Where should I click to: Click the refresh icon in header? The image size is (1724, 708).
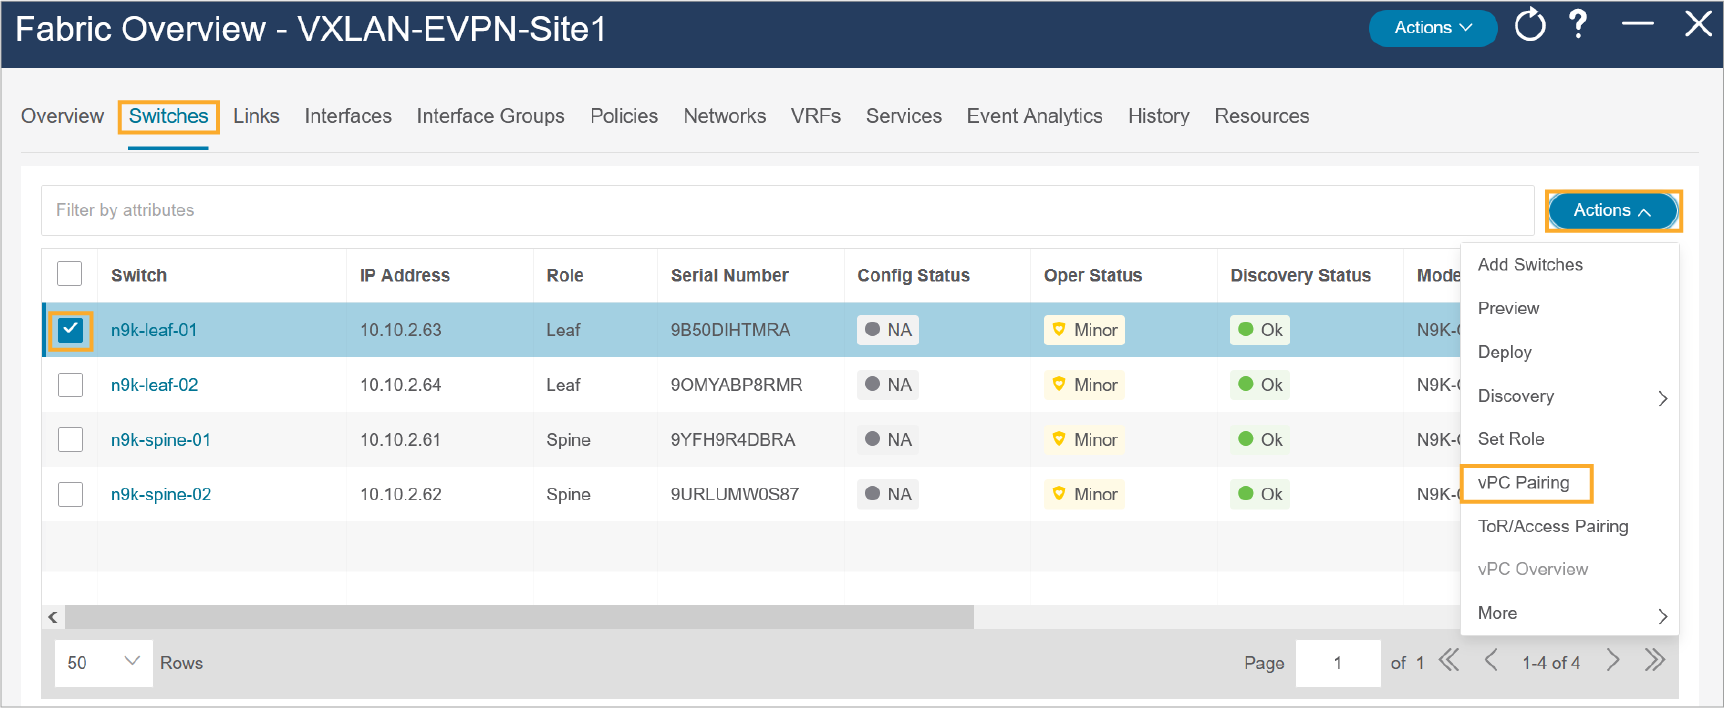(x=1530, y=25)
